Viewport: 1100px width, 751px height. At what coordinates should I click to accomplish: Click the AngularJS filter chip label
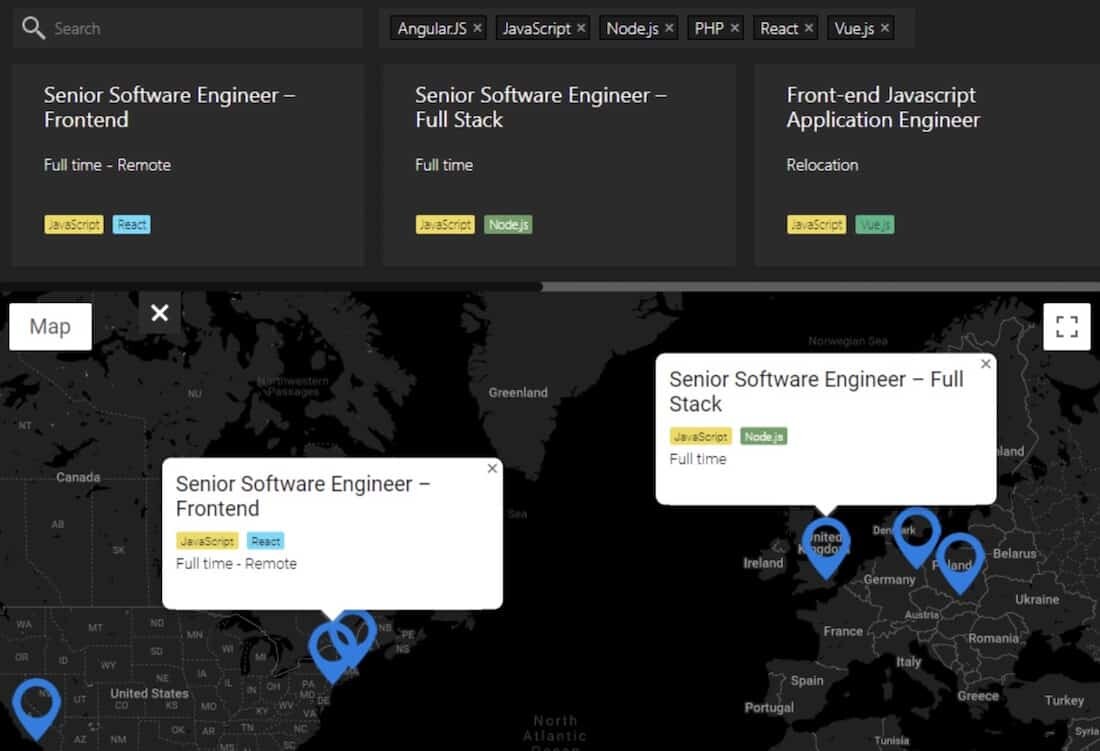point(431,29)
